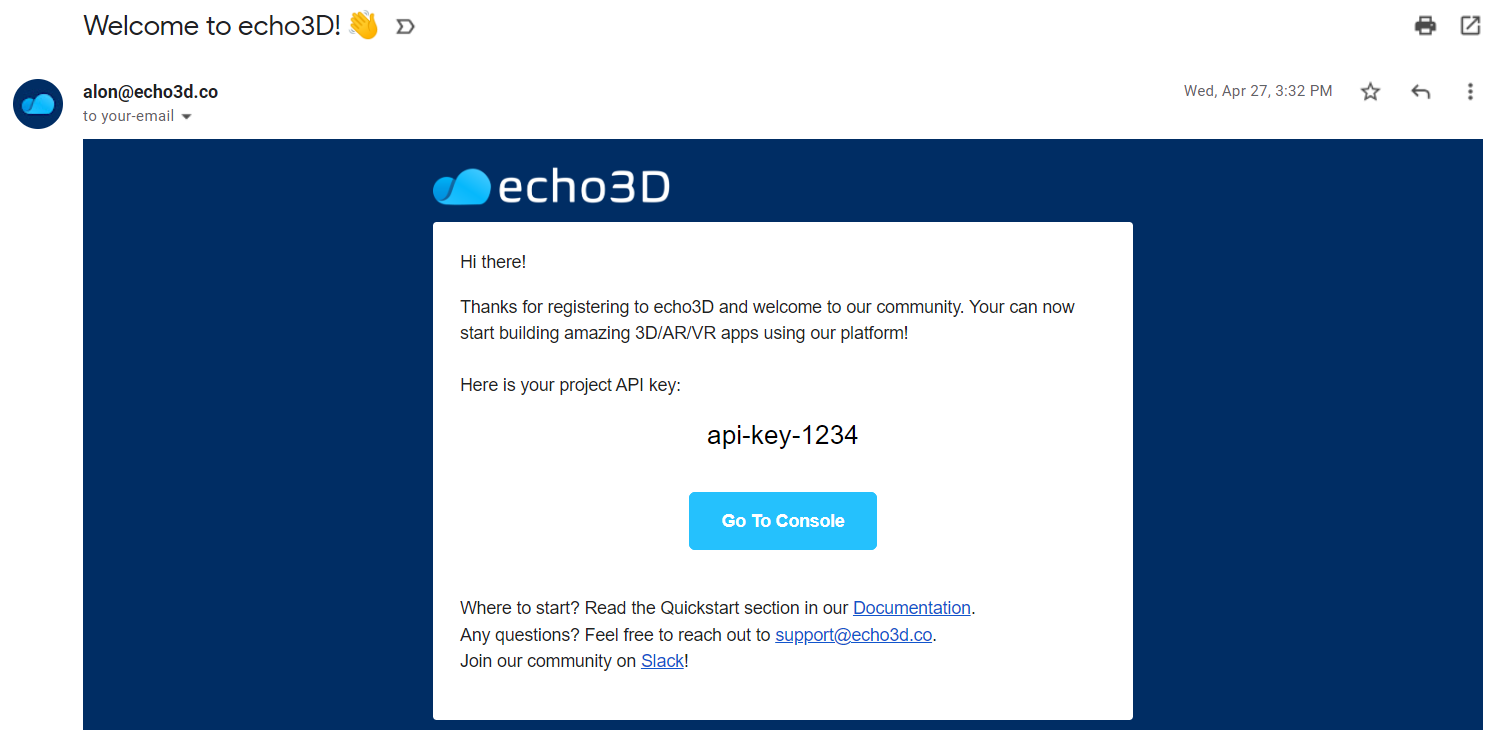
Task: Click the Go To Console button
Action: [783, 521]
